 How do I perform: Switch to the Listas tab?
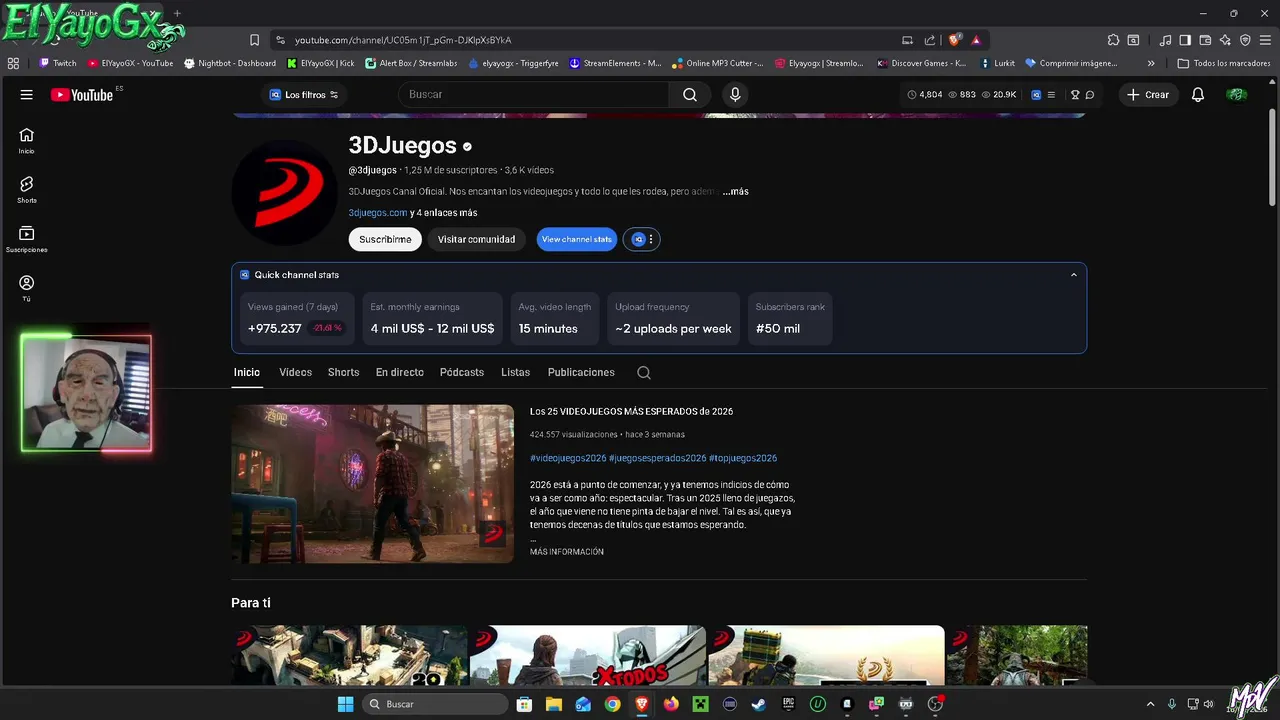[515, 372]
